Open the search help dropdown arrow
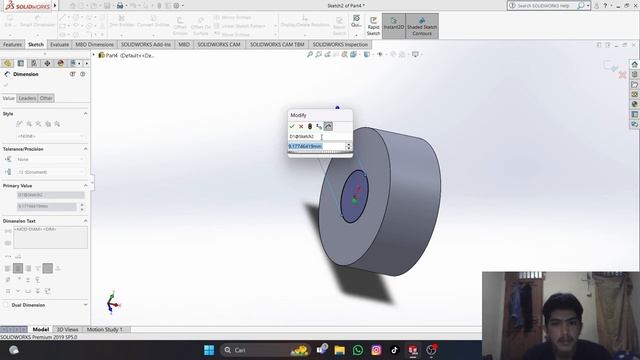The width and height of the screenshot is (640, 360). coord(588,6)
